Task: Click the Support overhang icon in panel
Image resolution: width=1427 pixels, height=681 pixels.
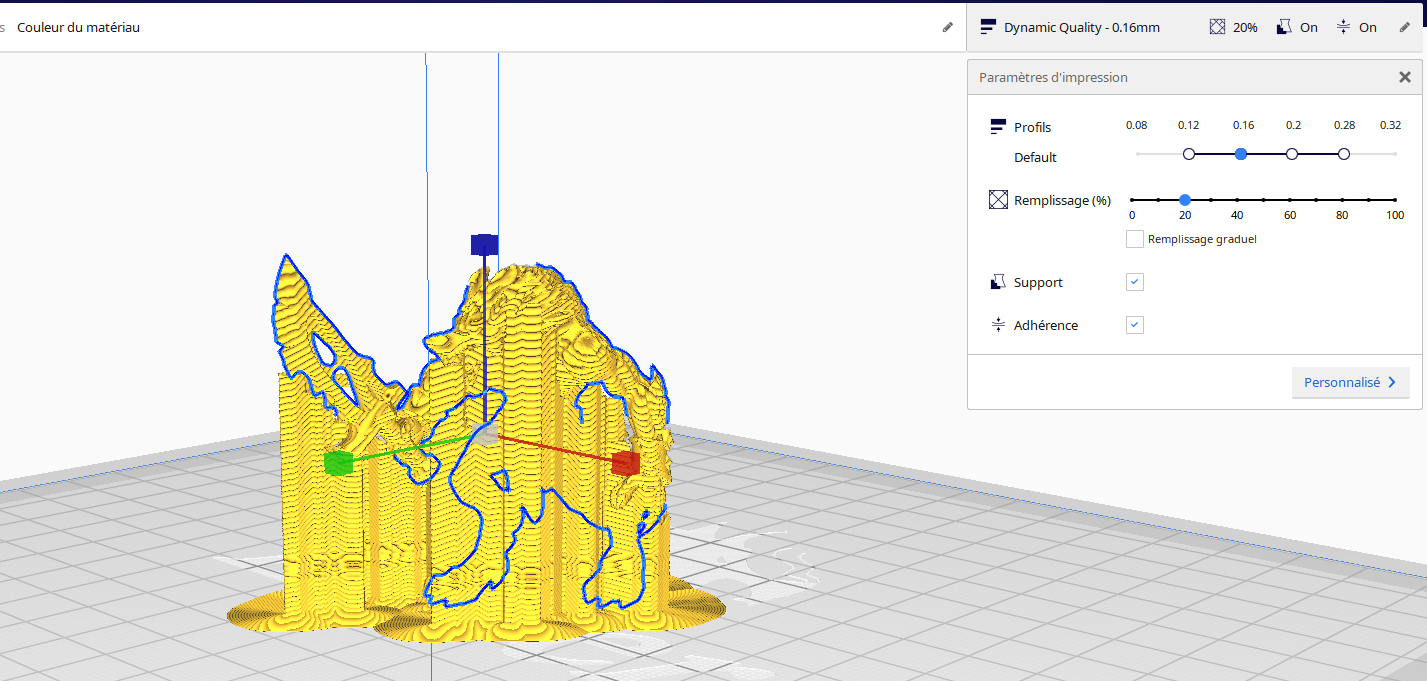Action: point(997,282)
